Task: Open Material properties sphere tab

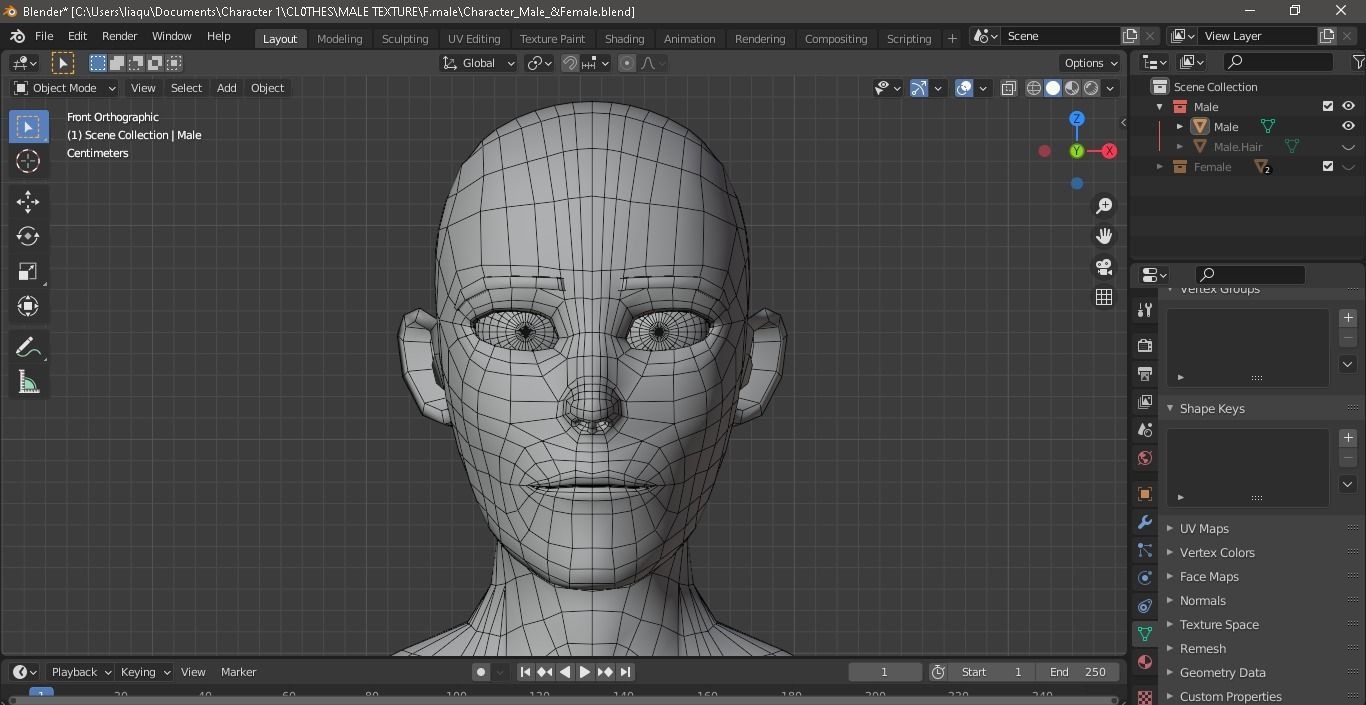Action: pos(1145,662)
